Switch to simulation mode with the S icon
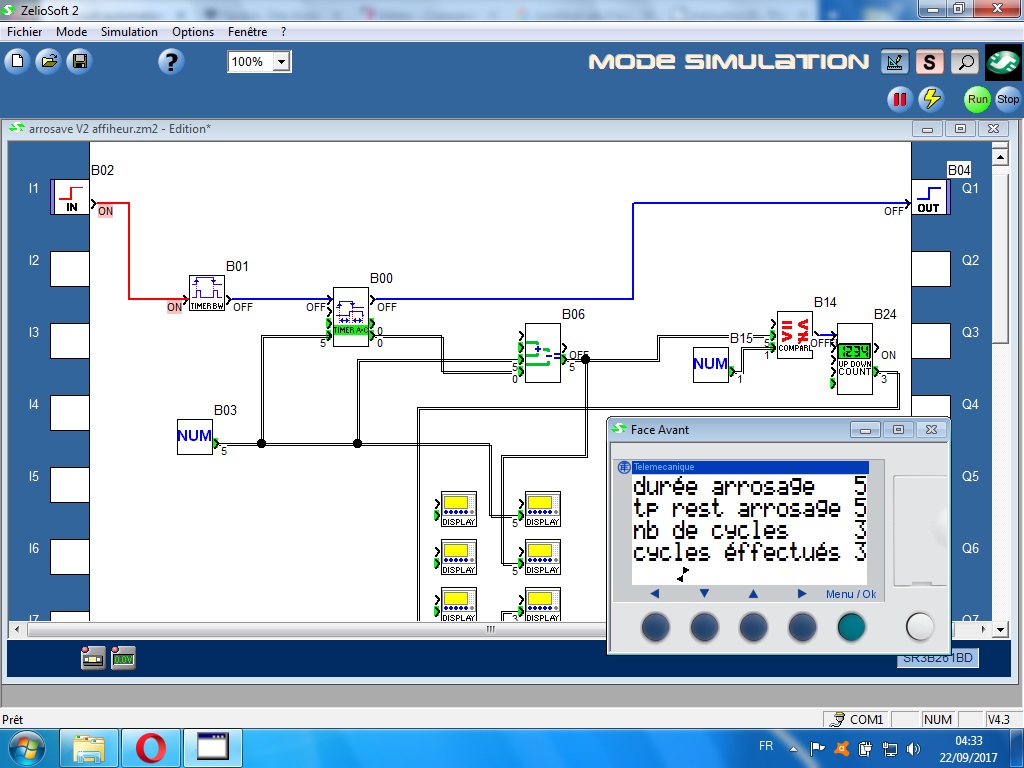The image size is (1024, 768). point(930,62)
